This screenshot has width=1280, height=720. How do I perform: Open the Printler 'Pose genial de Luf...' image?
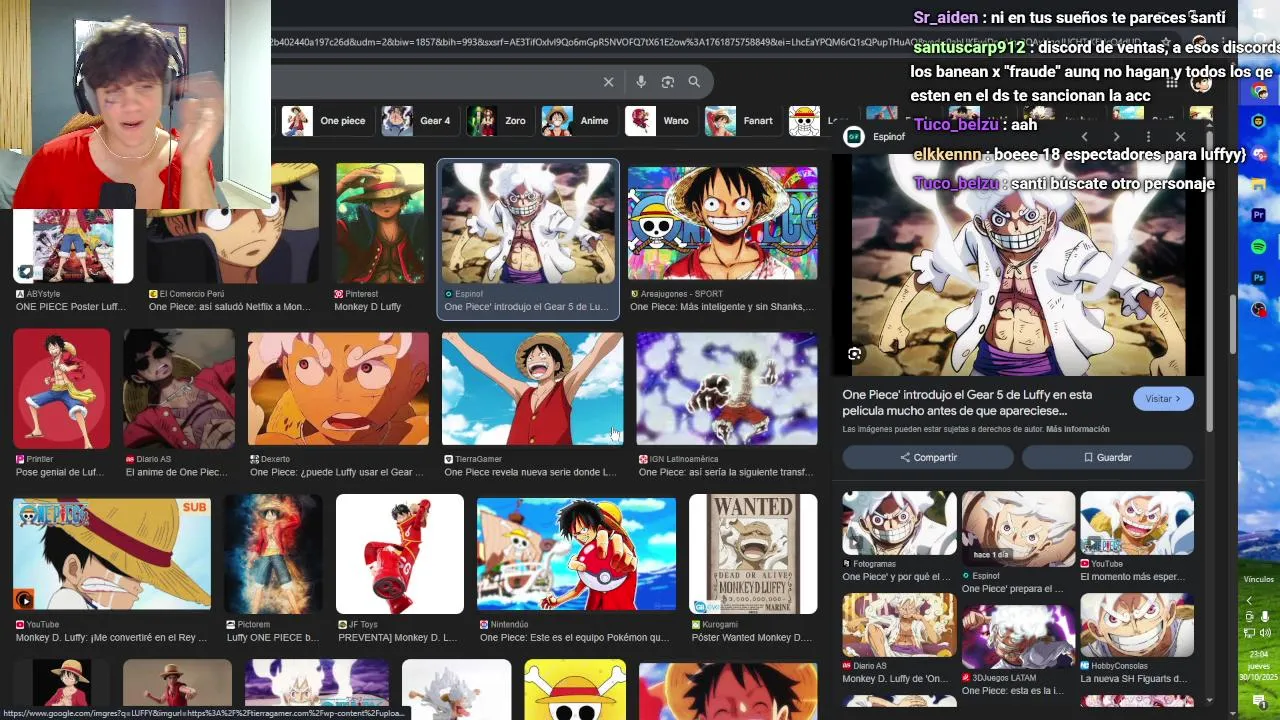pyautogui.click(x=61, y=389)
